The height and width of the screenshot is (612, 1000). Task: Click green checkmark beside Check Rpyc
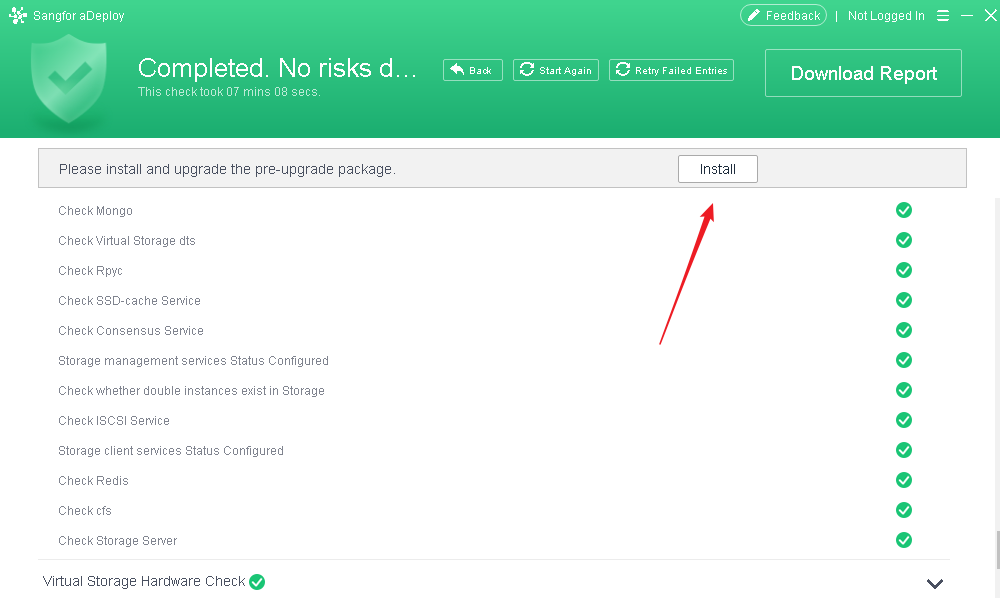pos(904,270)
